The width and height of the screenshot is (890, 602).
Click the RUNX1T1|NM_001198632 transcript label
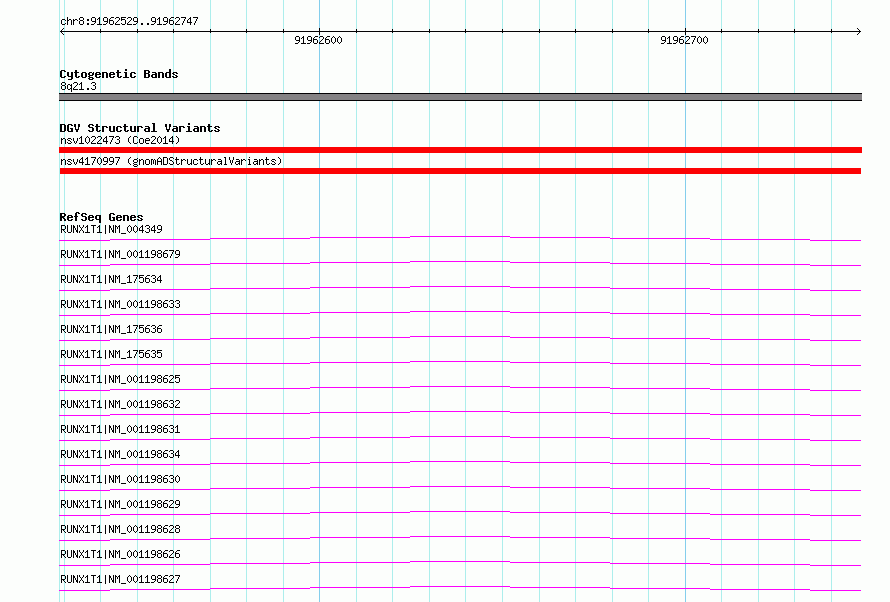click(120, 404)
